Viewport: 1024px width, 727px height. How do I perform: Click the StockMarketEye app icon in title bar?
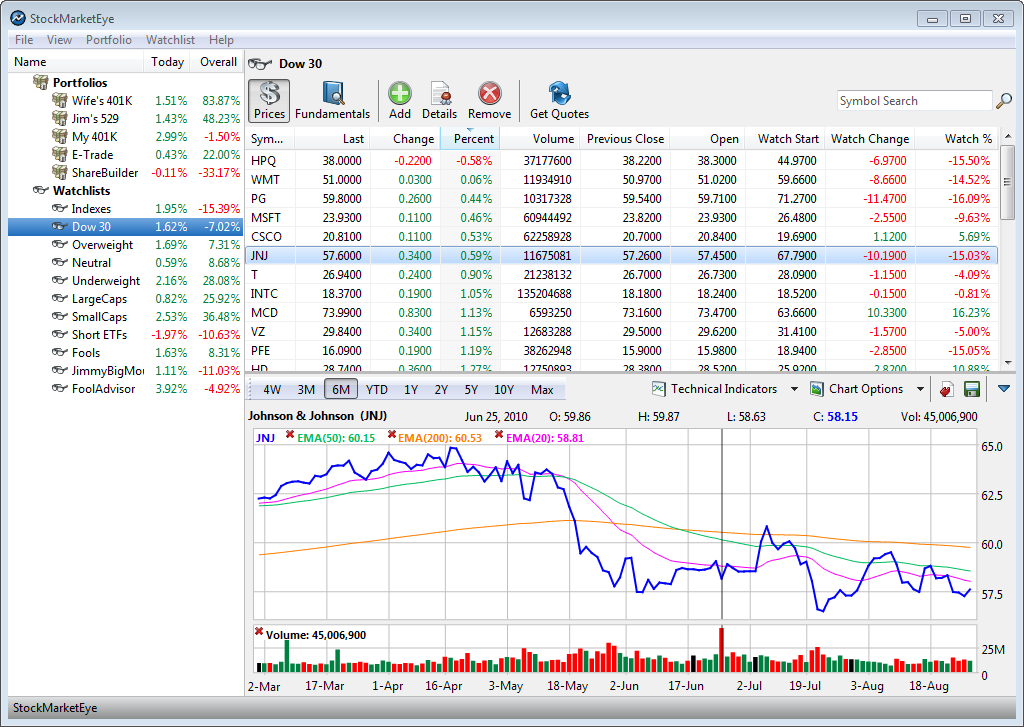(x=18, y=18)
